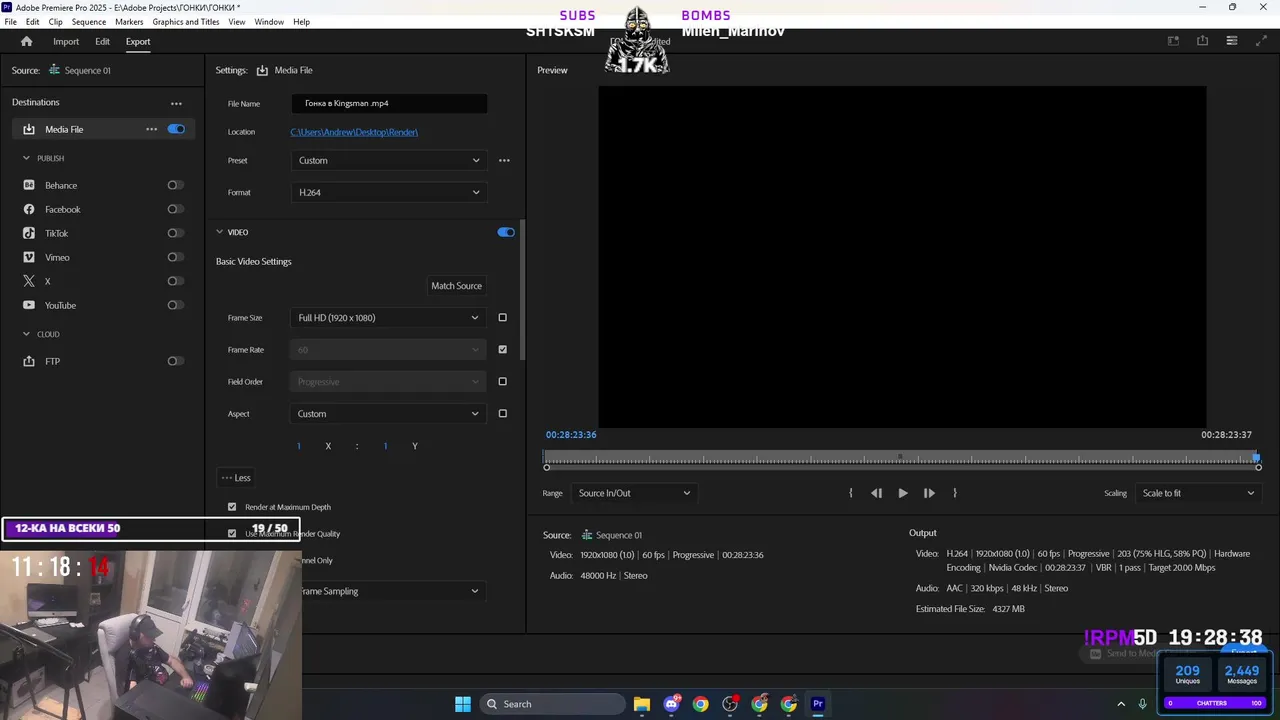Screen dimensions: 1280x720
Task: Step back one frame in preview
Action: [x=876, y=493]
